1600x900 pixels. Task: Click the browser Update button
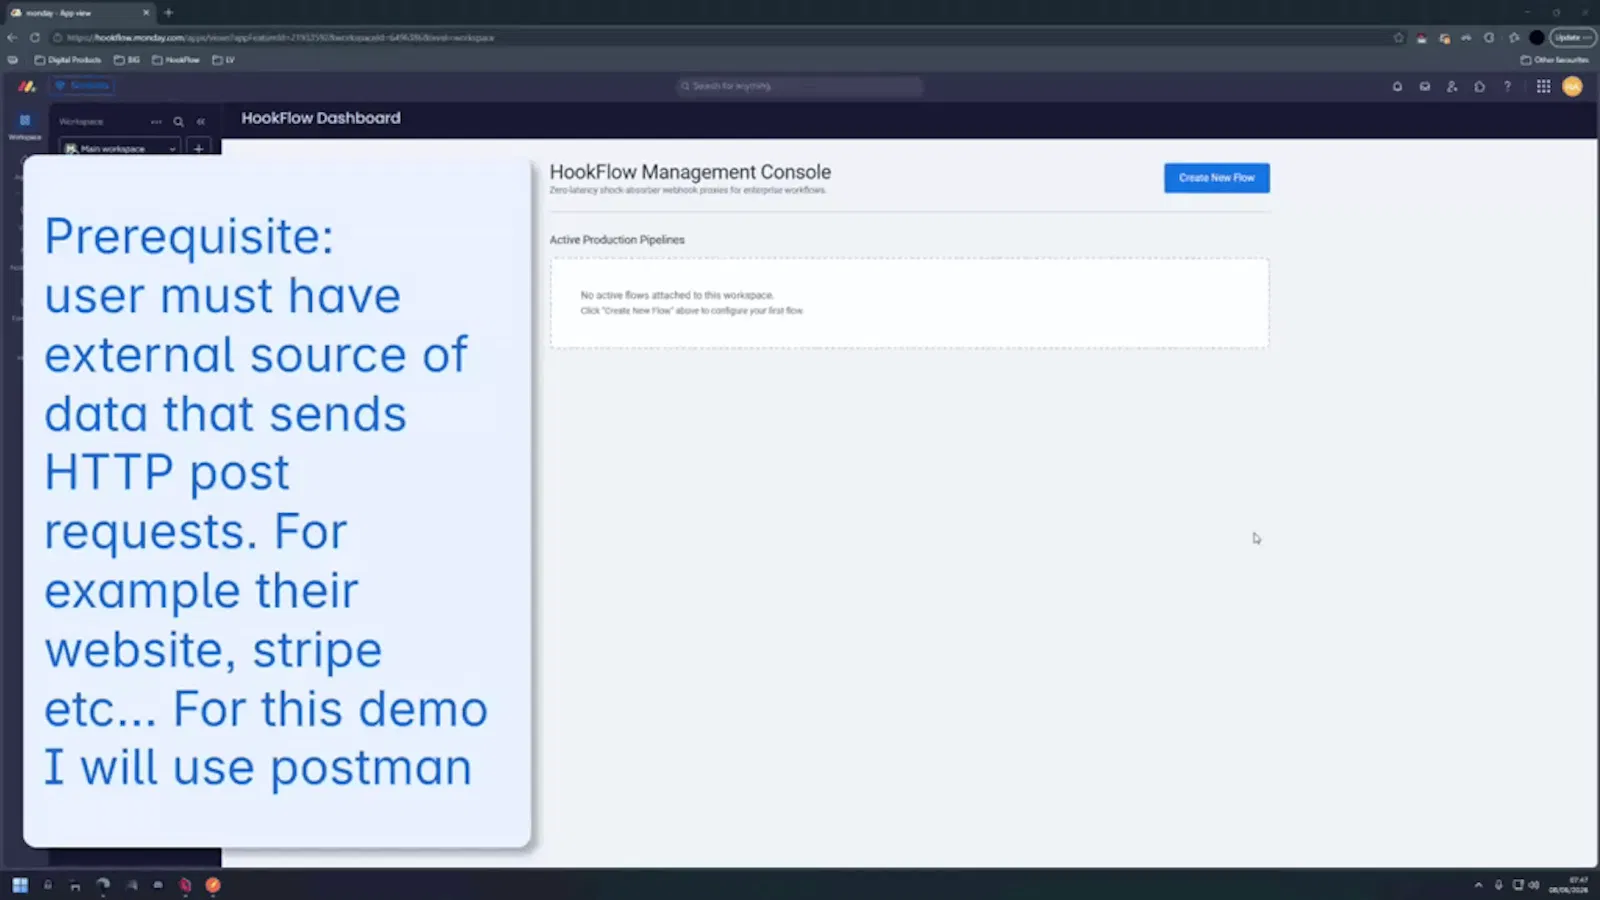point(1572,38)
